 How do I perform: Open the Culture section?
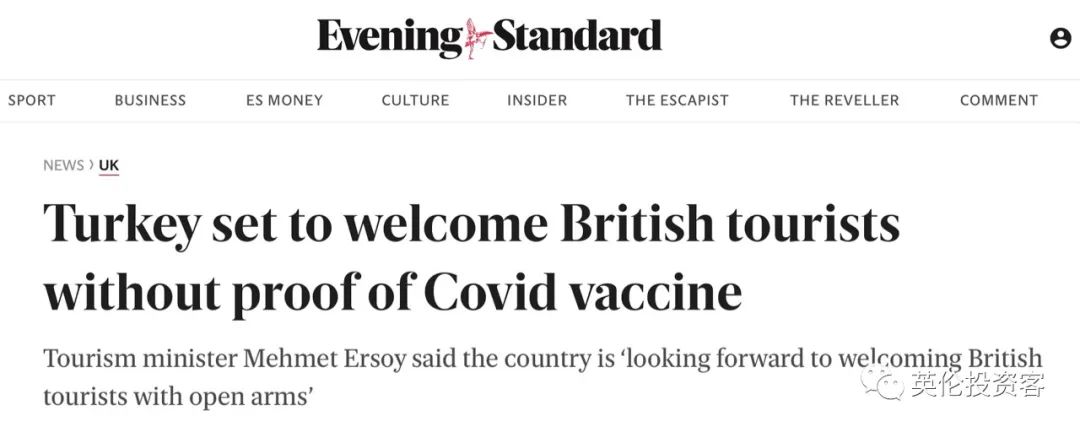415,100
